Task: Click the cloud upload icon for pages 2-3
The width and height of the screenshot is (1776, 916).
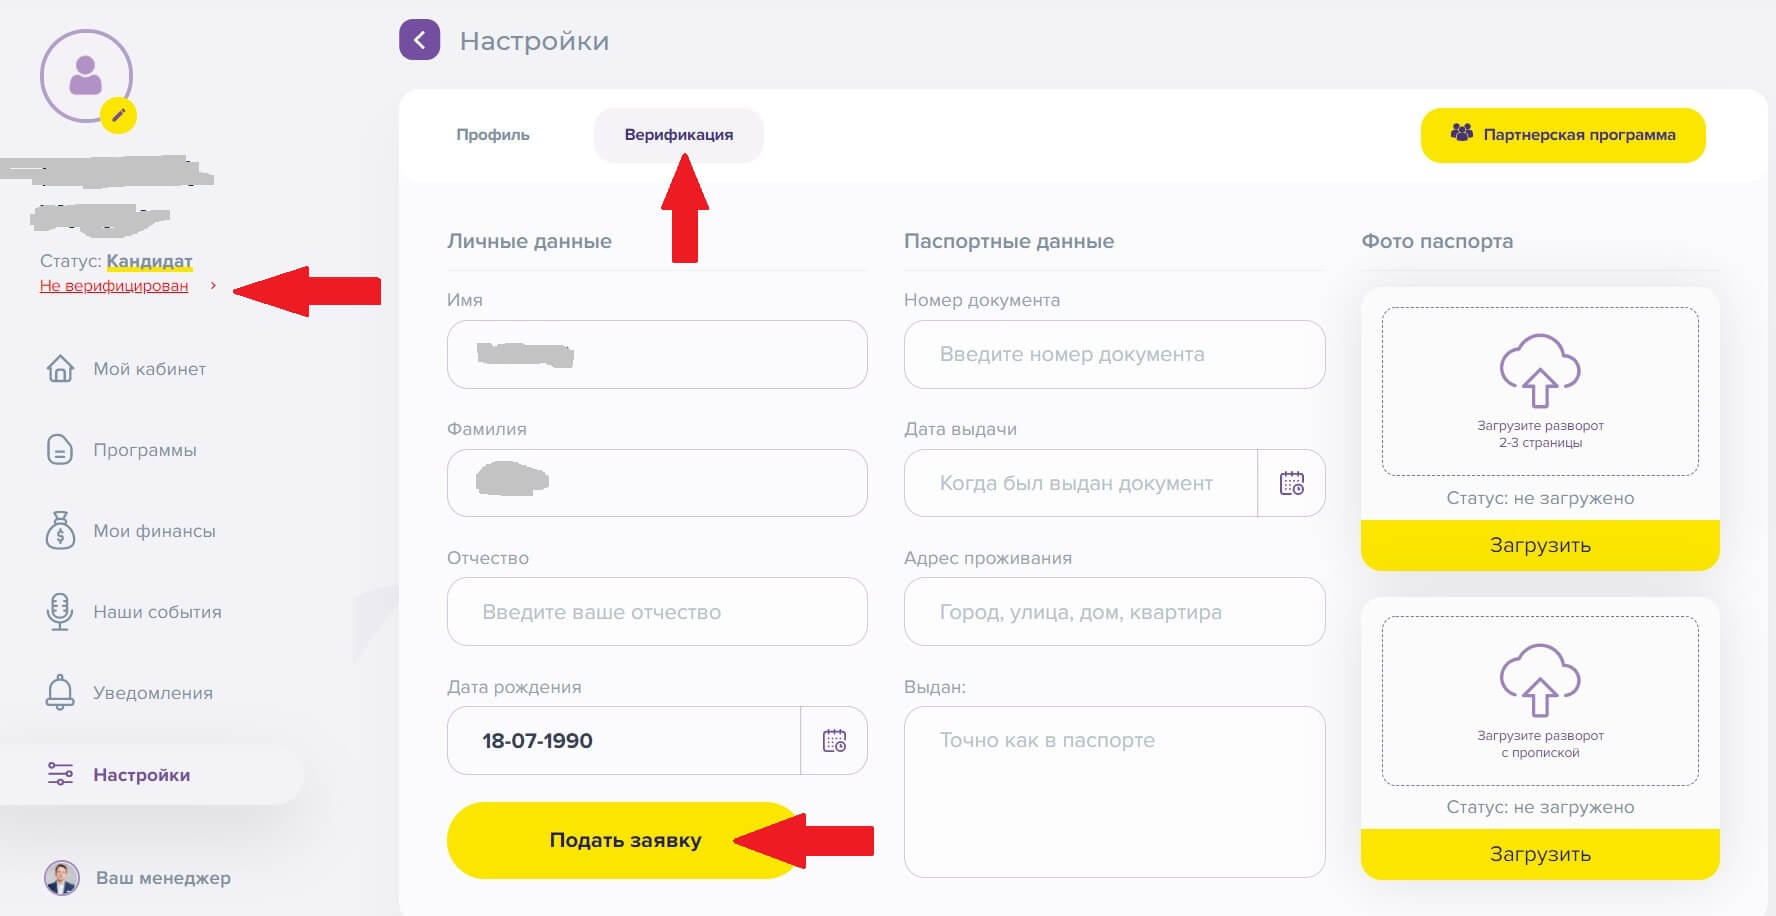Action: [x=1539, y=371]
